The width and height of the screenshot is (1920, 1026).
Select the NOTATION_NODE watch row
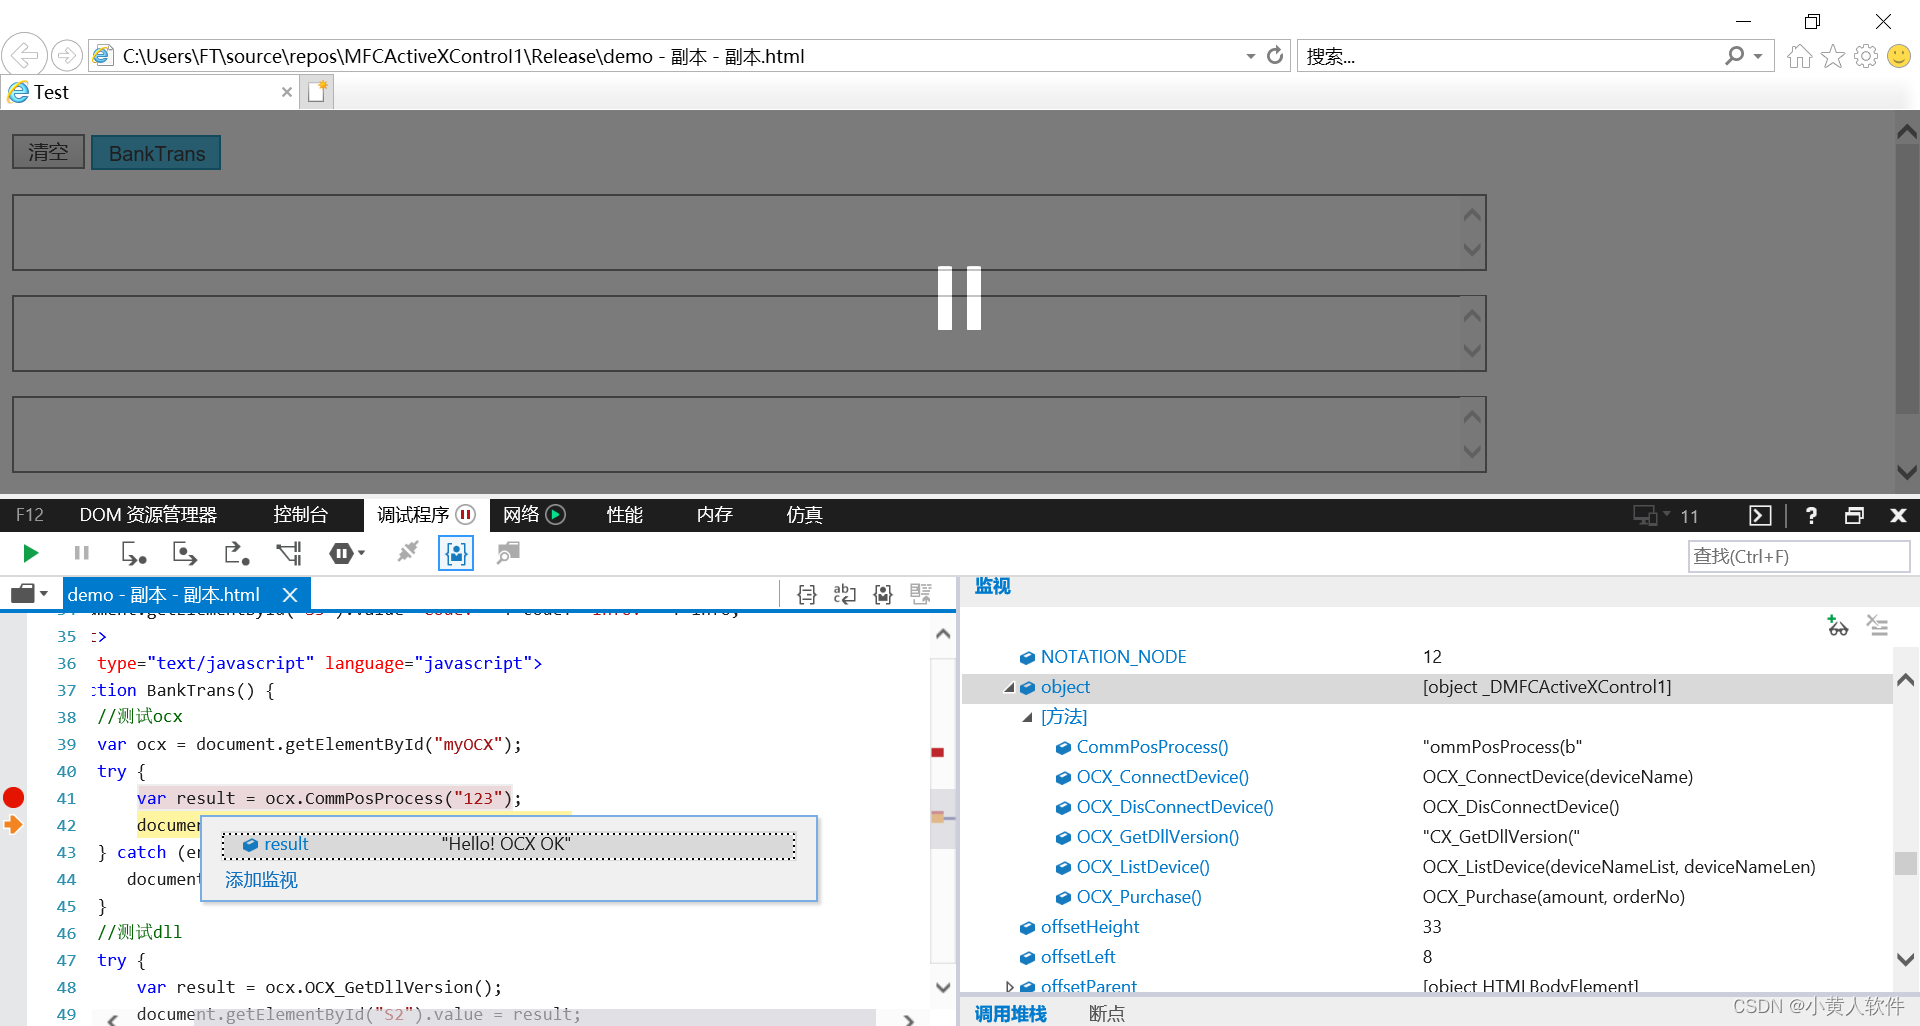[x=1426, y=657]
